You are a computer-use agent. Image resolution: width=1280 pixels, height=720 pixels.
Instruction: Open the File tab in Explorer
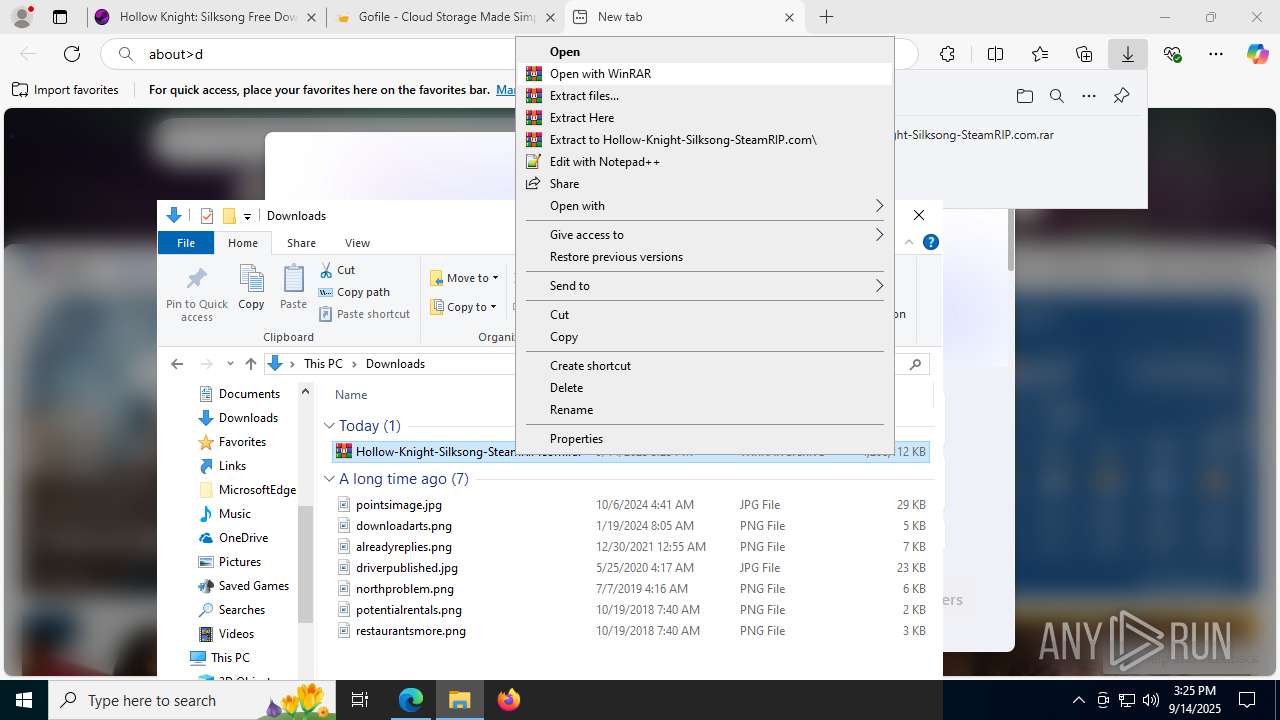(186, 242)
